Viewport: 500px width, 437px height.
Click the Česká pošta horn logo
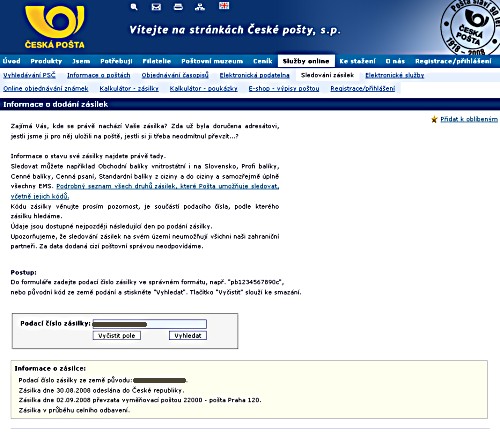point(55,27)
